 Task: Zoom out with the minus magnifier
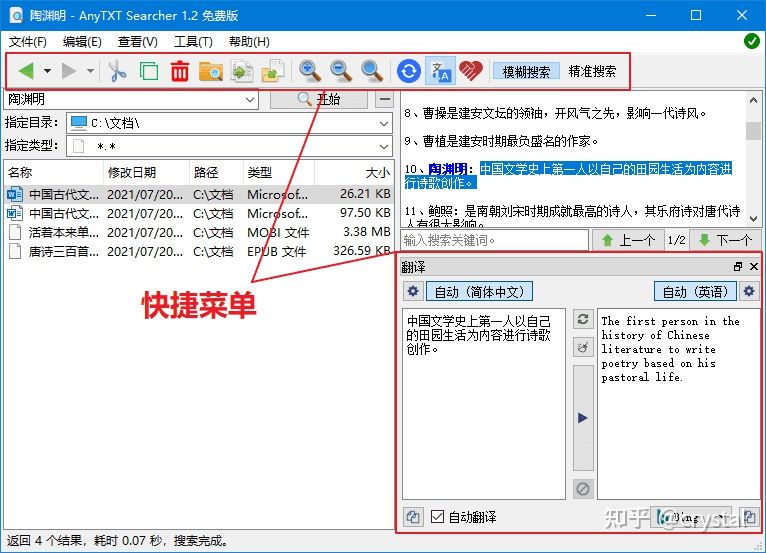[341, 71]
